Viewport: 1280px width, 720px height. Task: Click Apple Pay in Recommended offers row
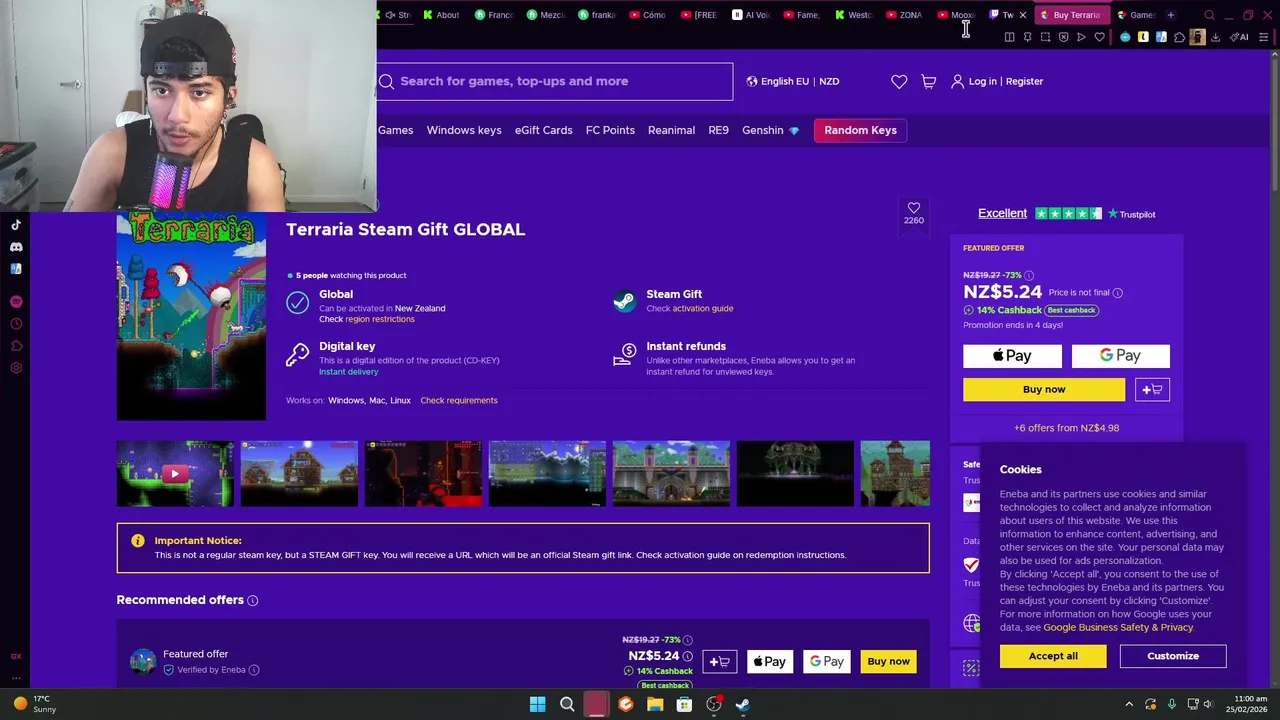tap(770, 661)
